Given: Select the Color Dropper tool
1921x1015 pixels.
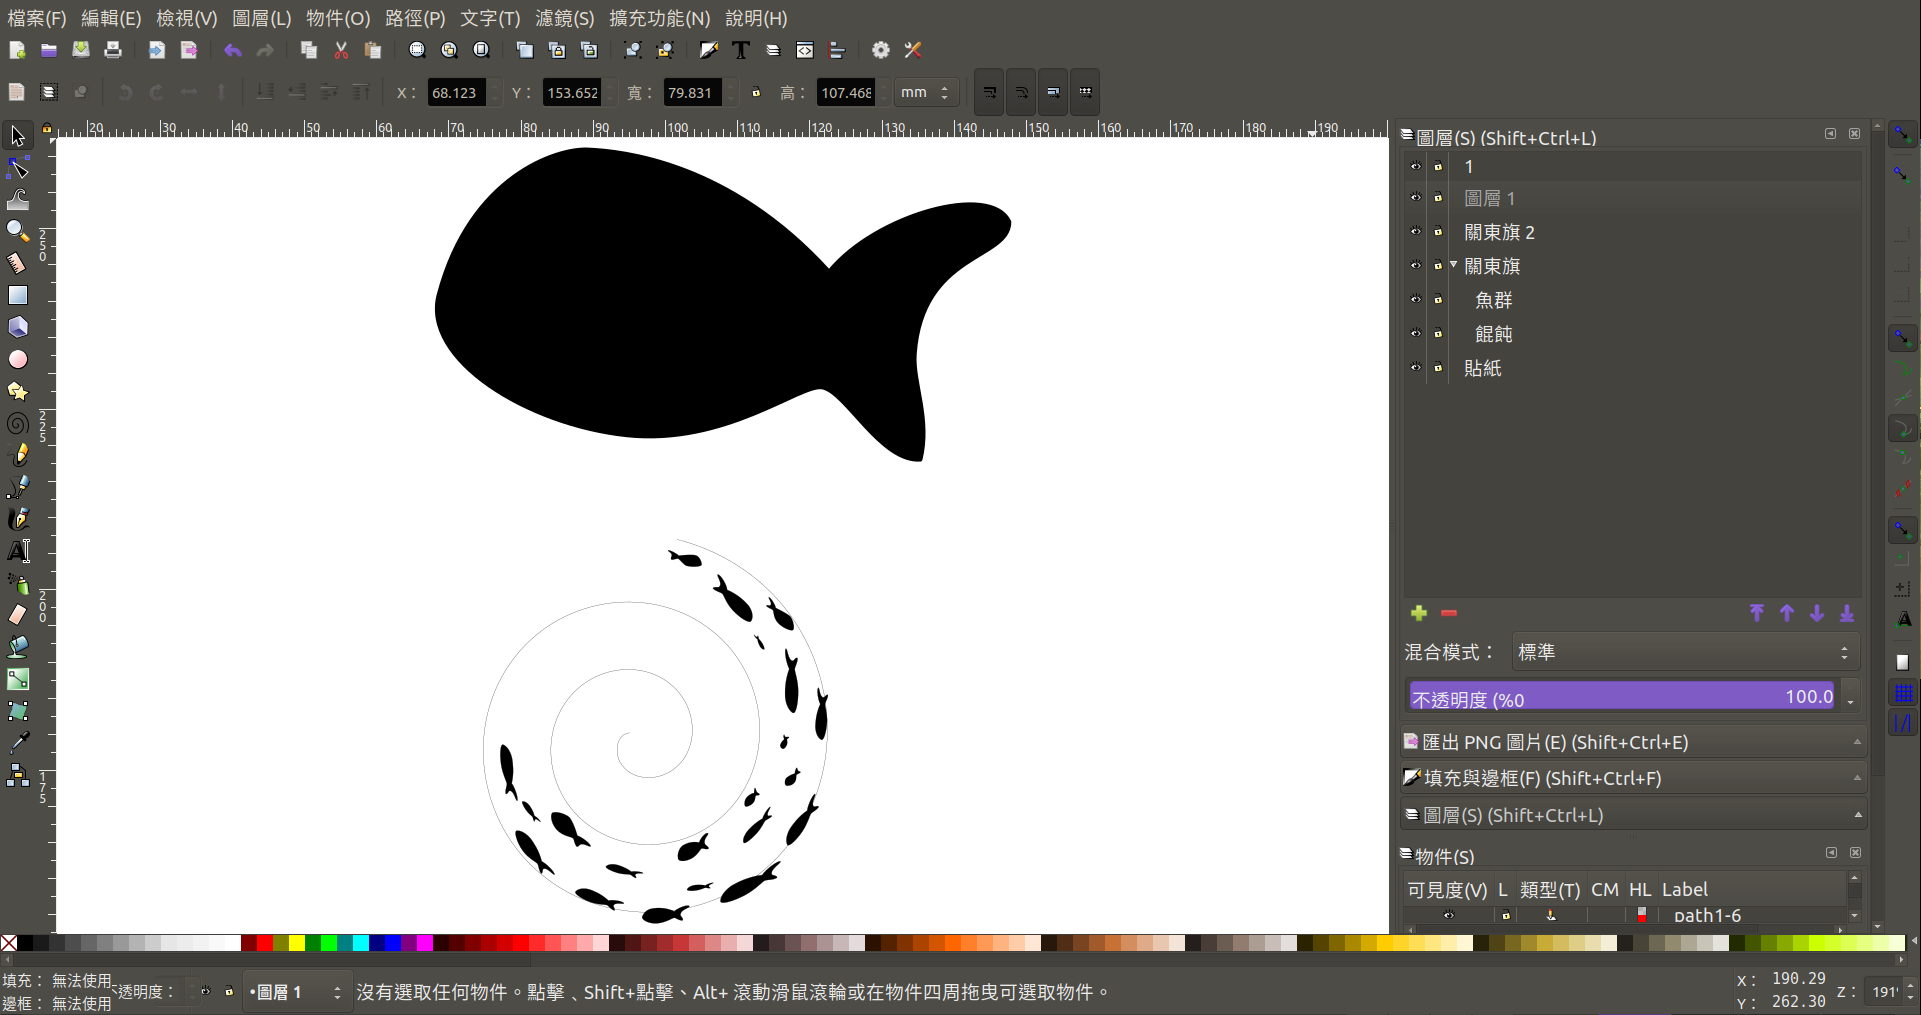Looking at the screenshot, I should point(18,743).
